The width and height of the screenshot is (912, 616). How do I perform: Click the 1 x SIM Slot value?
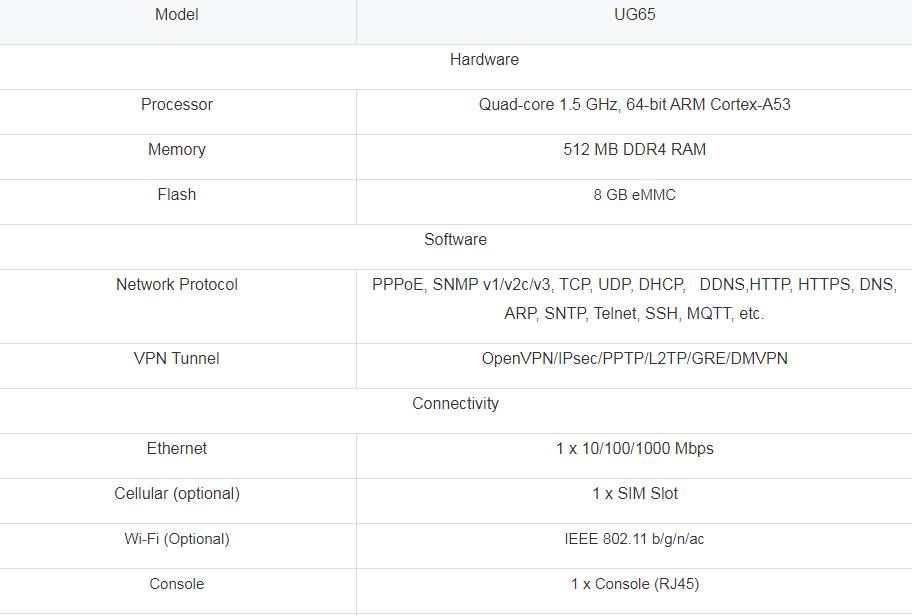[635, 494]
